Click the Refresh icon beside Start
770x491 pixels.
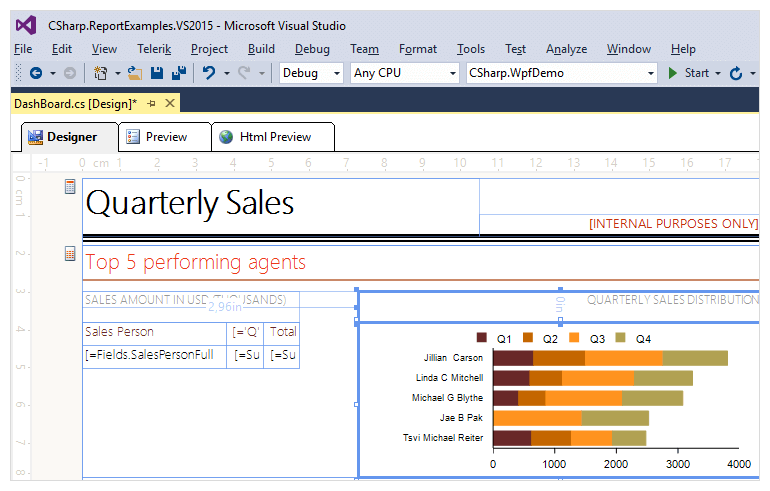tap(736, 73)
